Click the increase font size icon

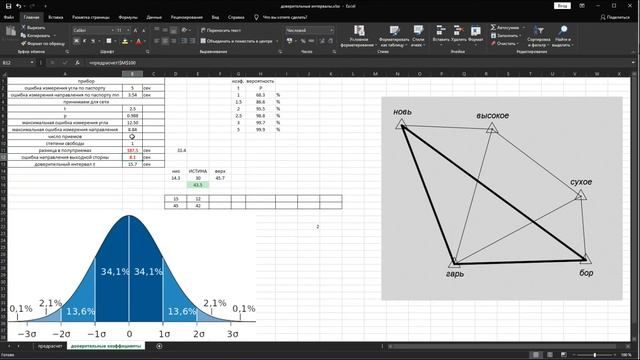coord(136,31)
